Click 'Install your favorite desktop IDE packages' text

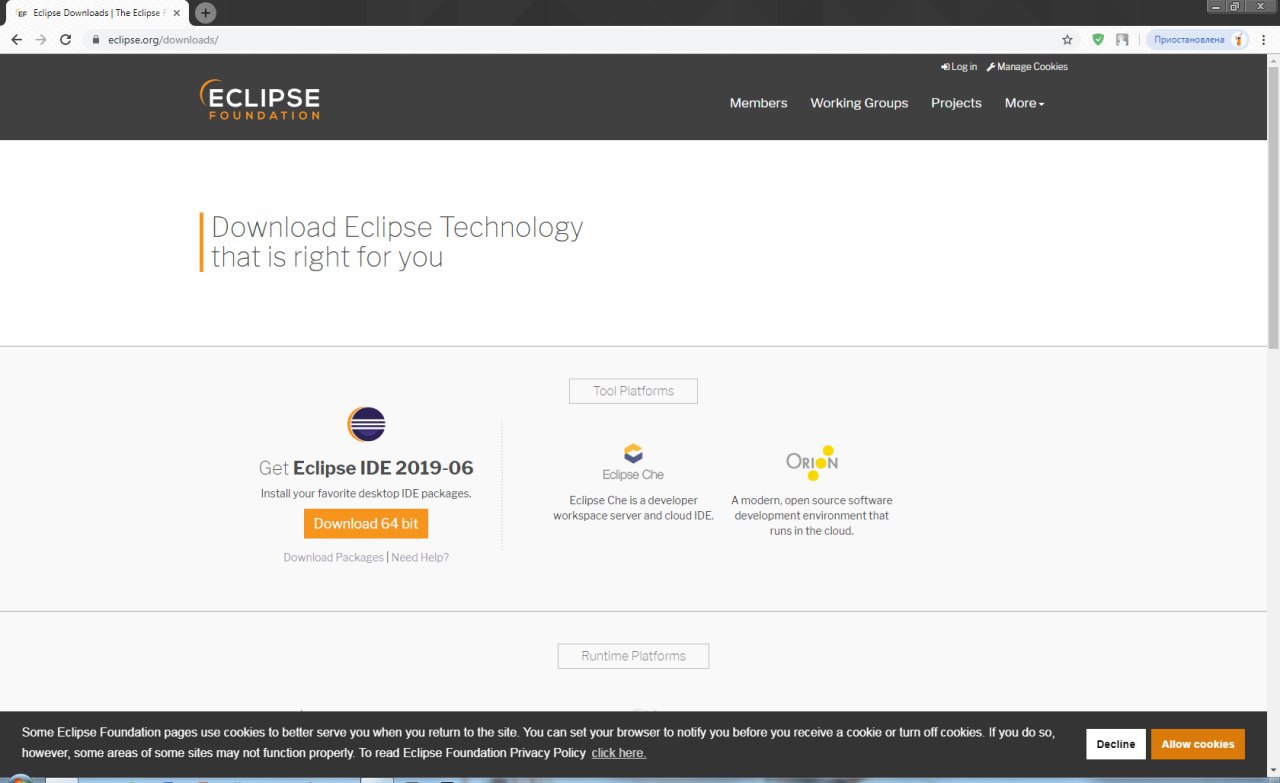tap(366, 493)
